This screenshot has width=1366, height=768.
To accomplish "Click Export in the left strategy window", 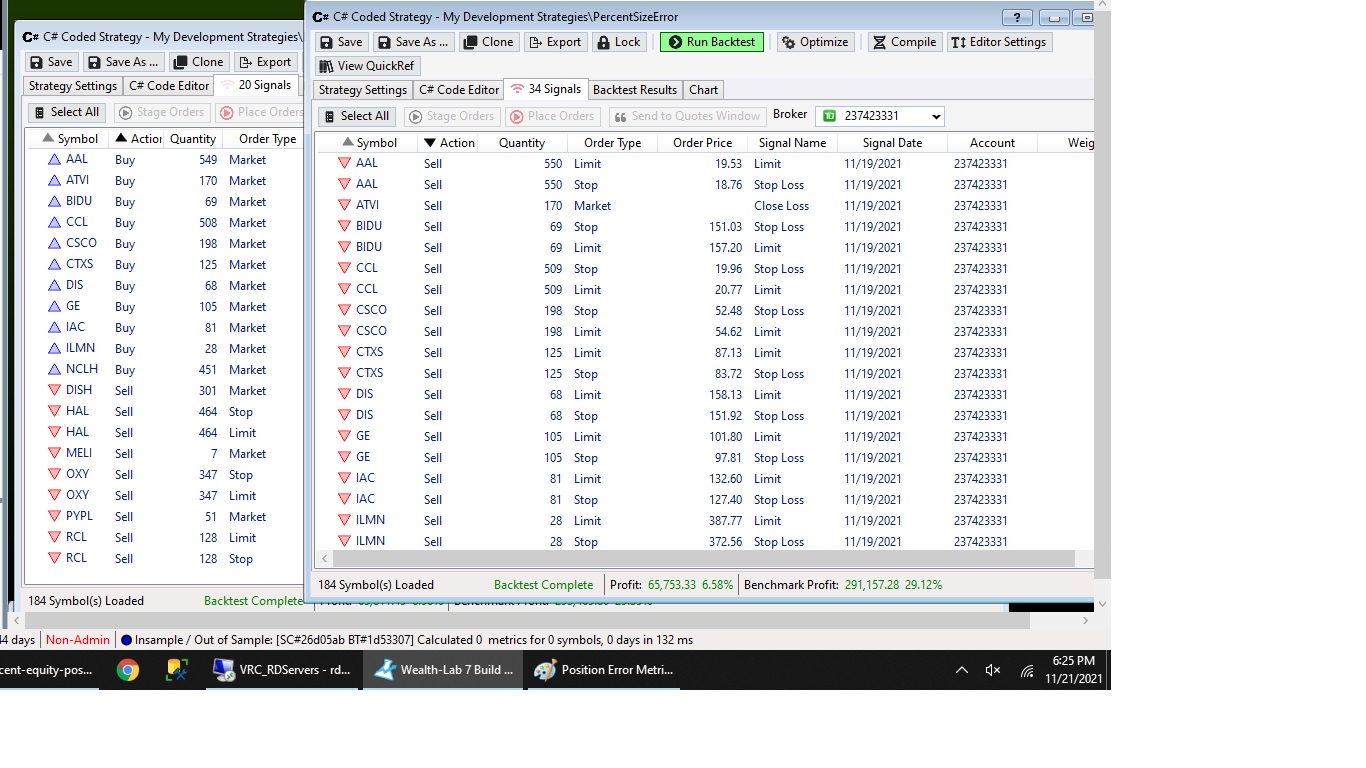I will [x=264, y=62].
